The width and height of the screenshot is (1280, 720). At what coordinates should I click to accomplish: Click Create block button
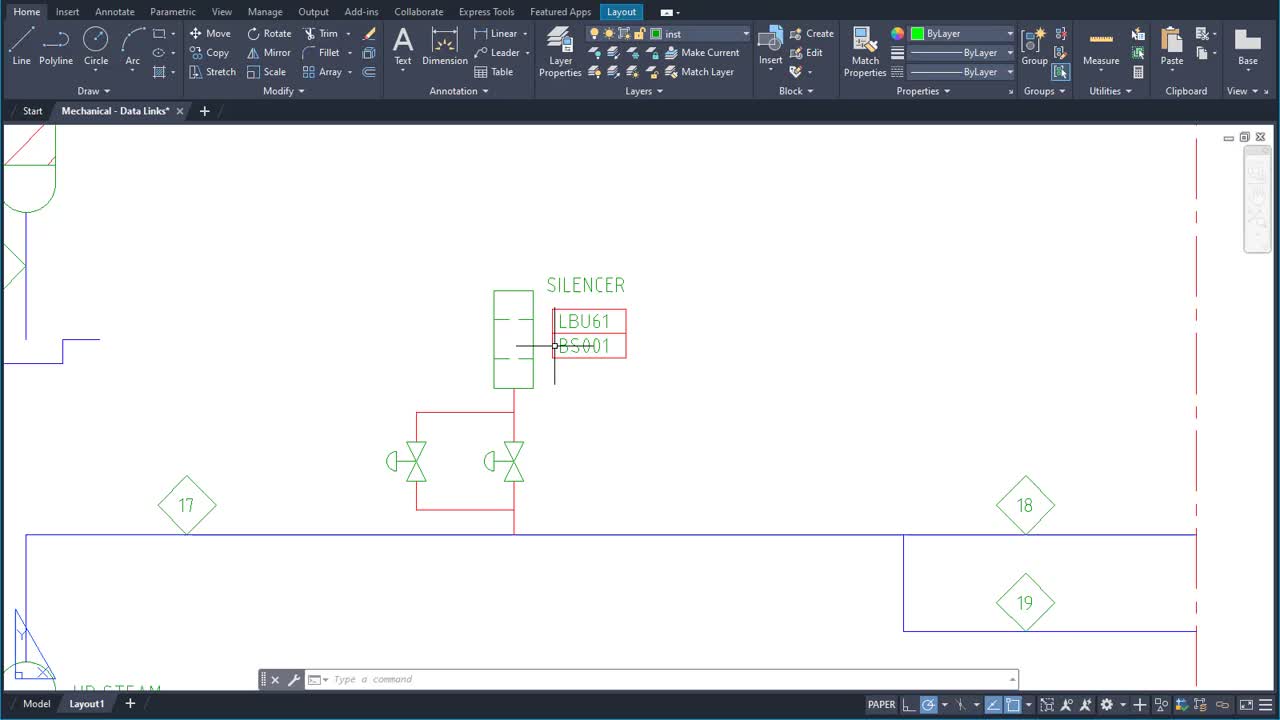pos(811,33)
